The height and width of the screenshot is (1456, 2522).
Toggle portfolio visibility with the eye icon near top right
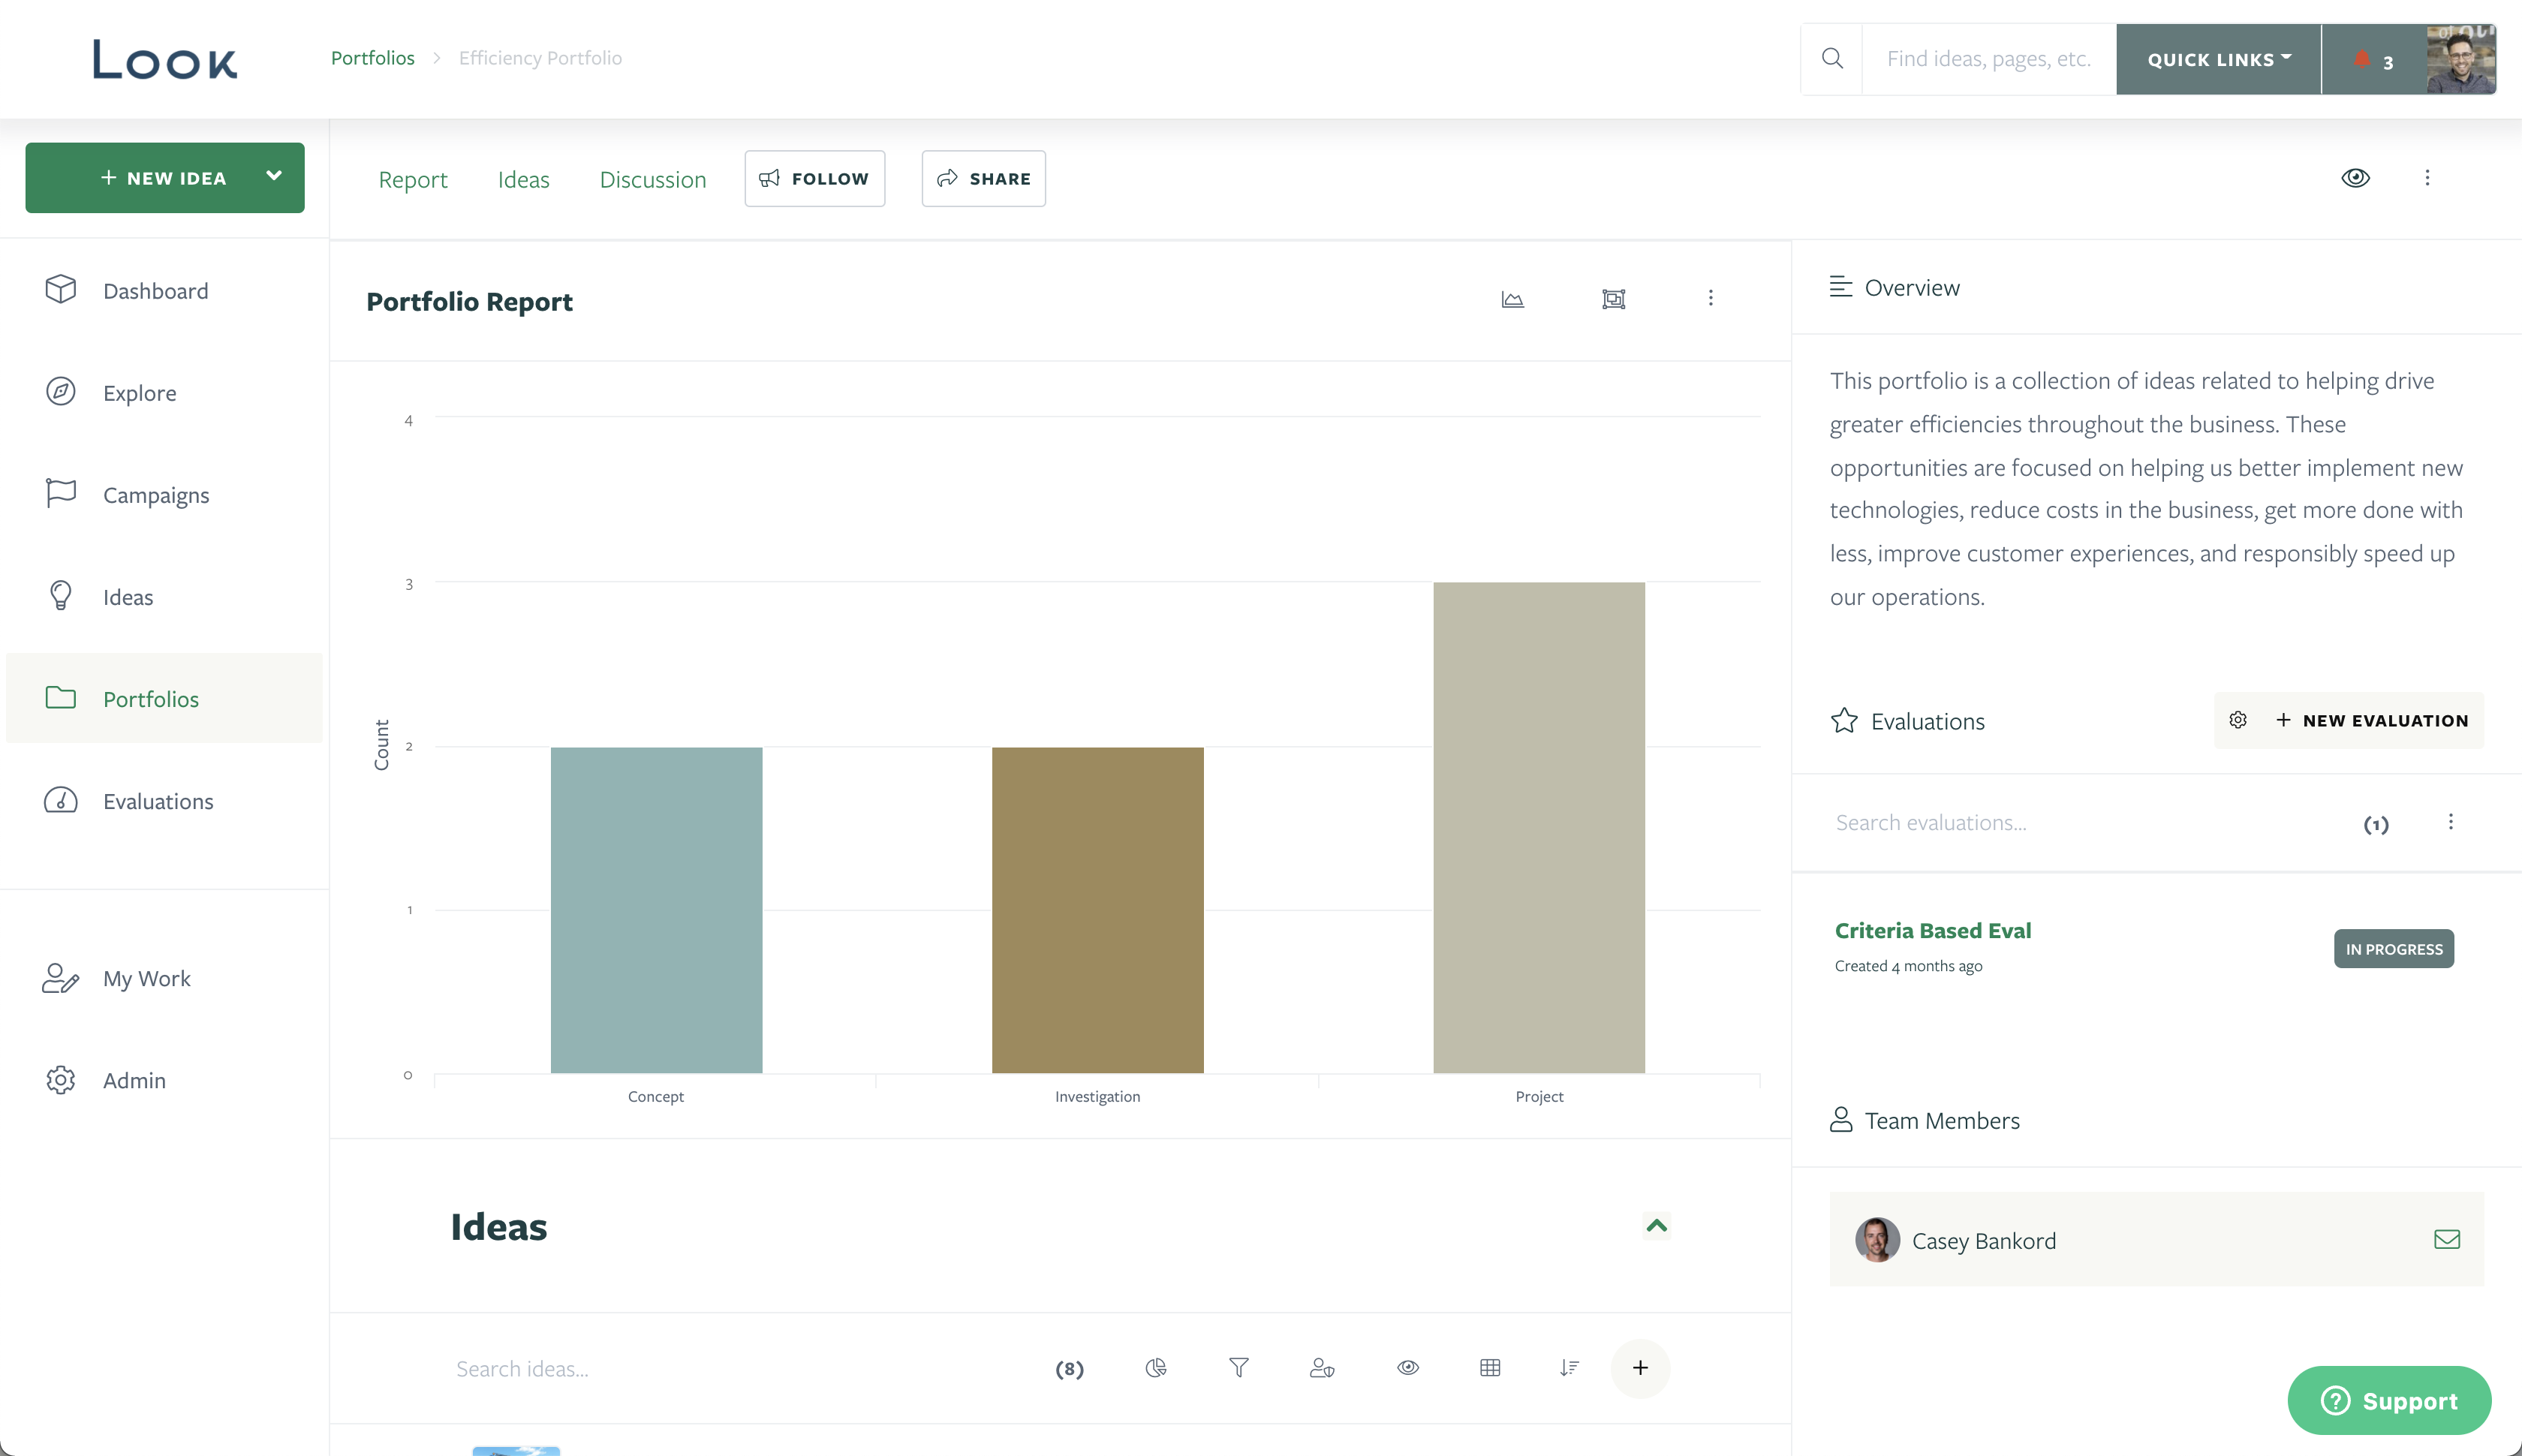click(x=2357, y=177)
